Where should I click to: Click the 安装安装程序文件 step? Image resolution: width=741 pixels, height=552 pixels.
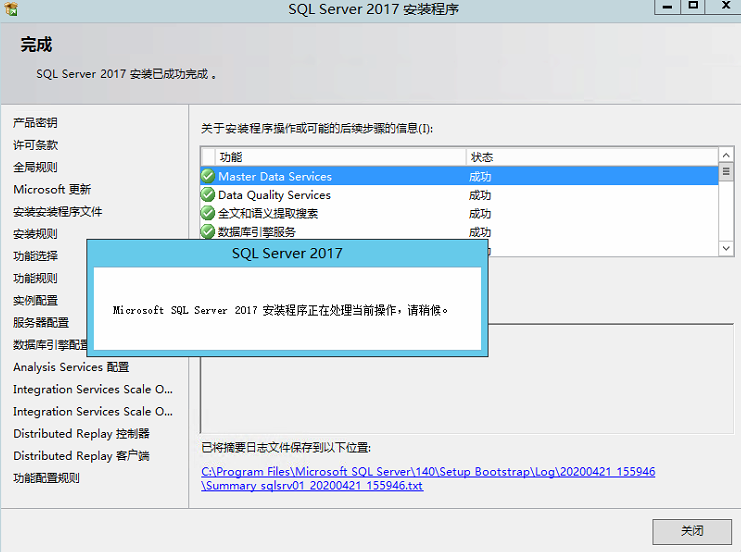point(58,212)
